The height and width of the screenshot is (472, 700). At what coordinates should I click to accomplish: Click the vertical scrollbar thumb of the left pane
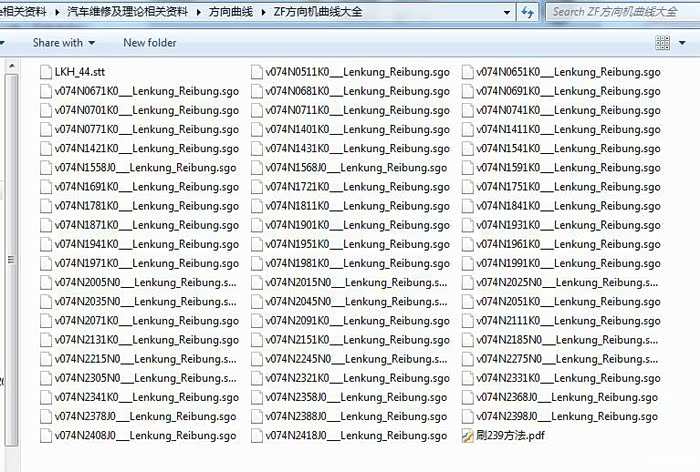coord(12,260)
